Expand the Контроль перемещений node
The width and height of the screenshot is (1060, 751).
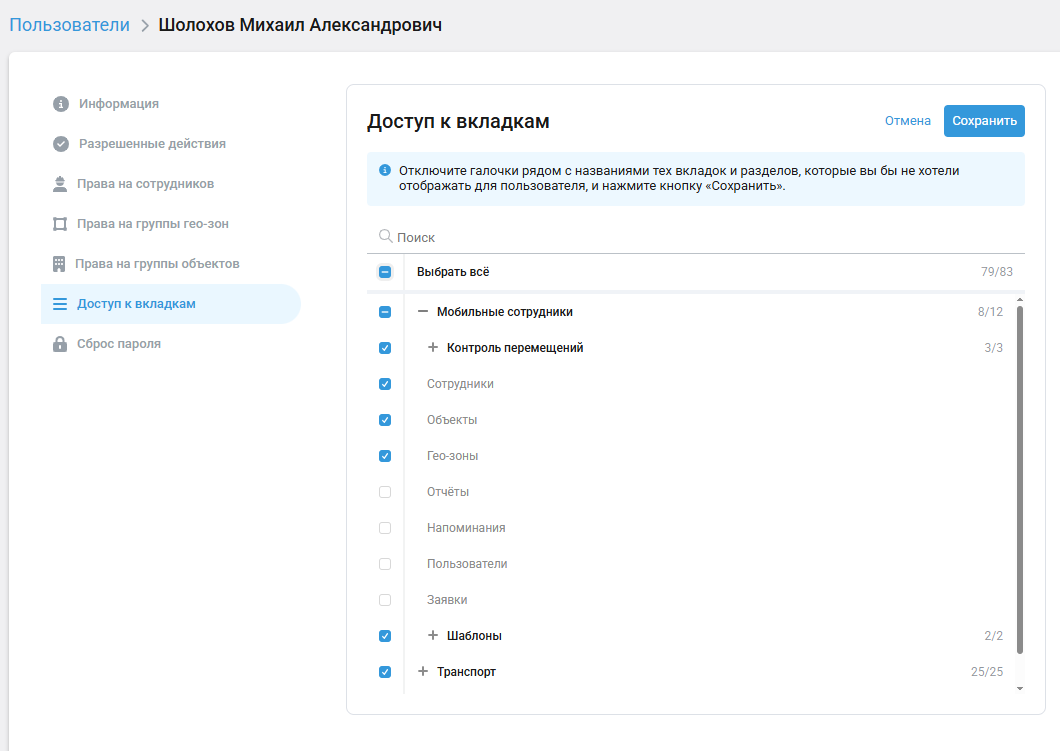433,348
